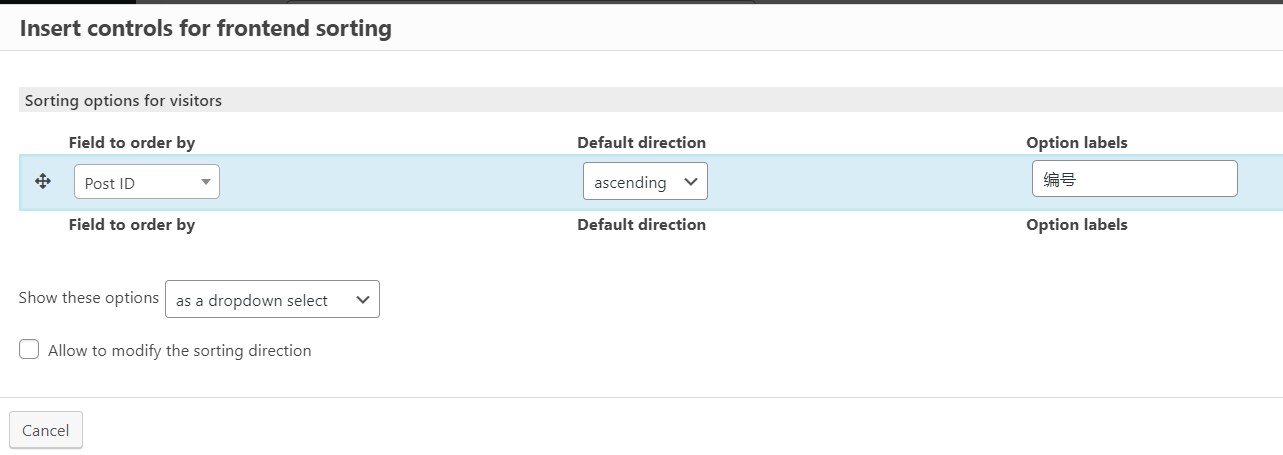This screenshot has width=1283, height=455.
Task: Click the upper 'Field to order by' column header
Action: (x=132, y=142)
